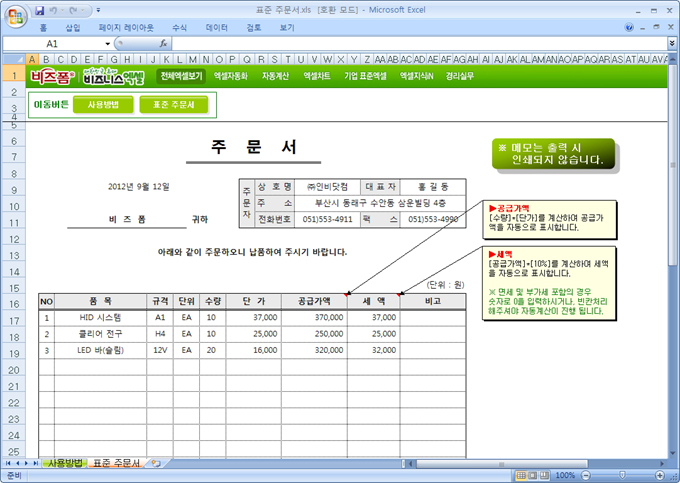The height and width of the screenshot is (483, 680).
Task: Open the 페이지 레이아웃 ribbon tab
Action: pyautogui.click(x=126, y=28)
